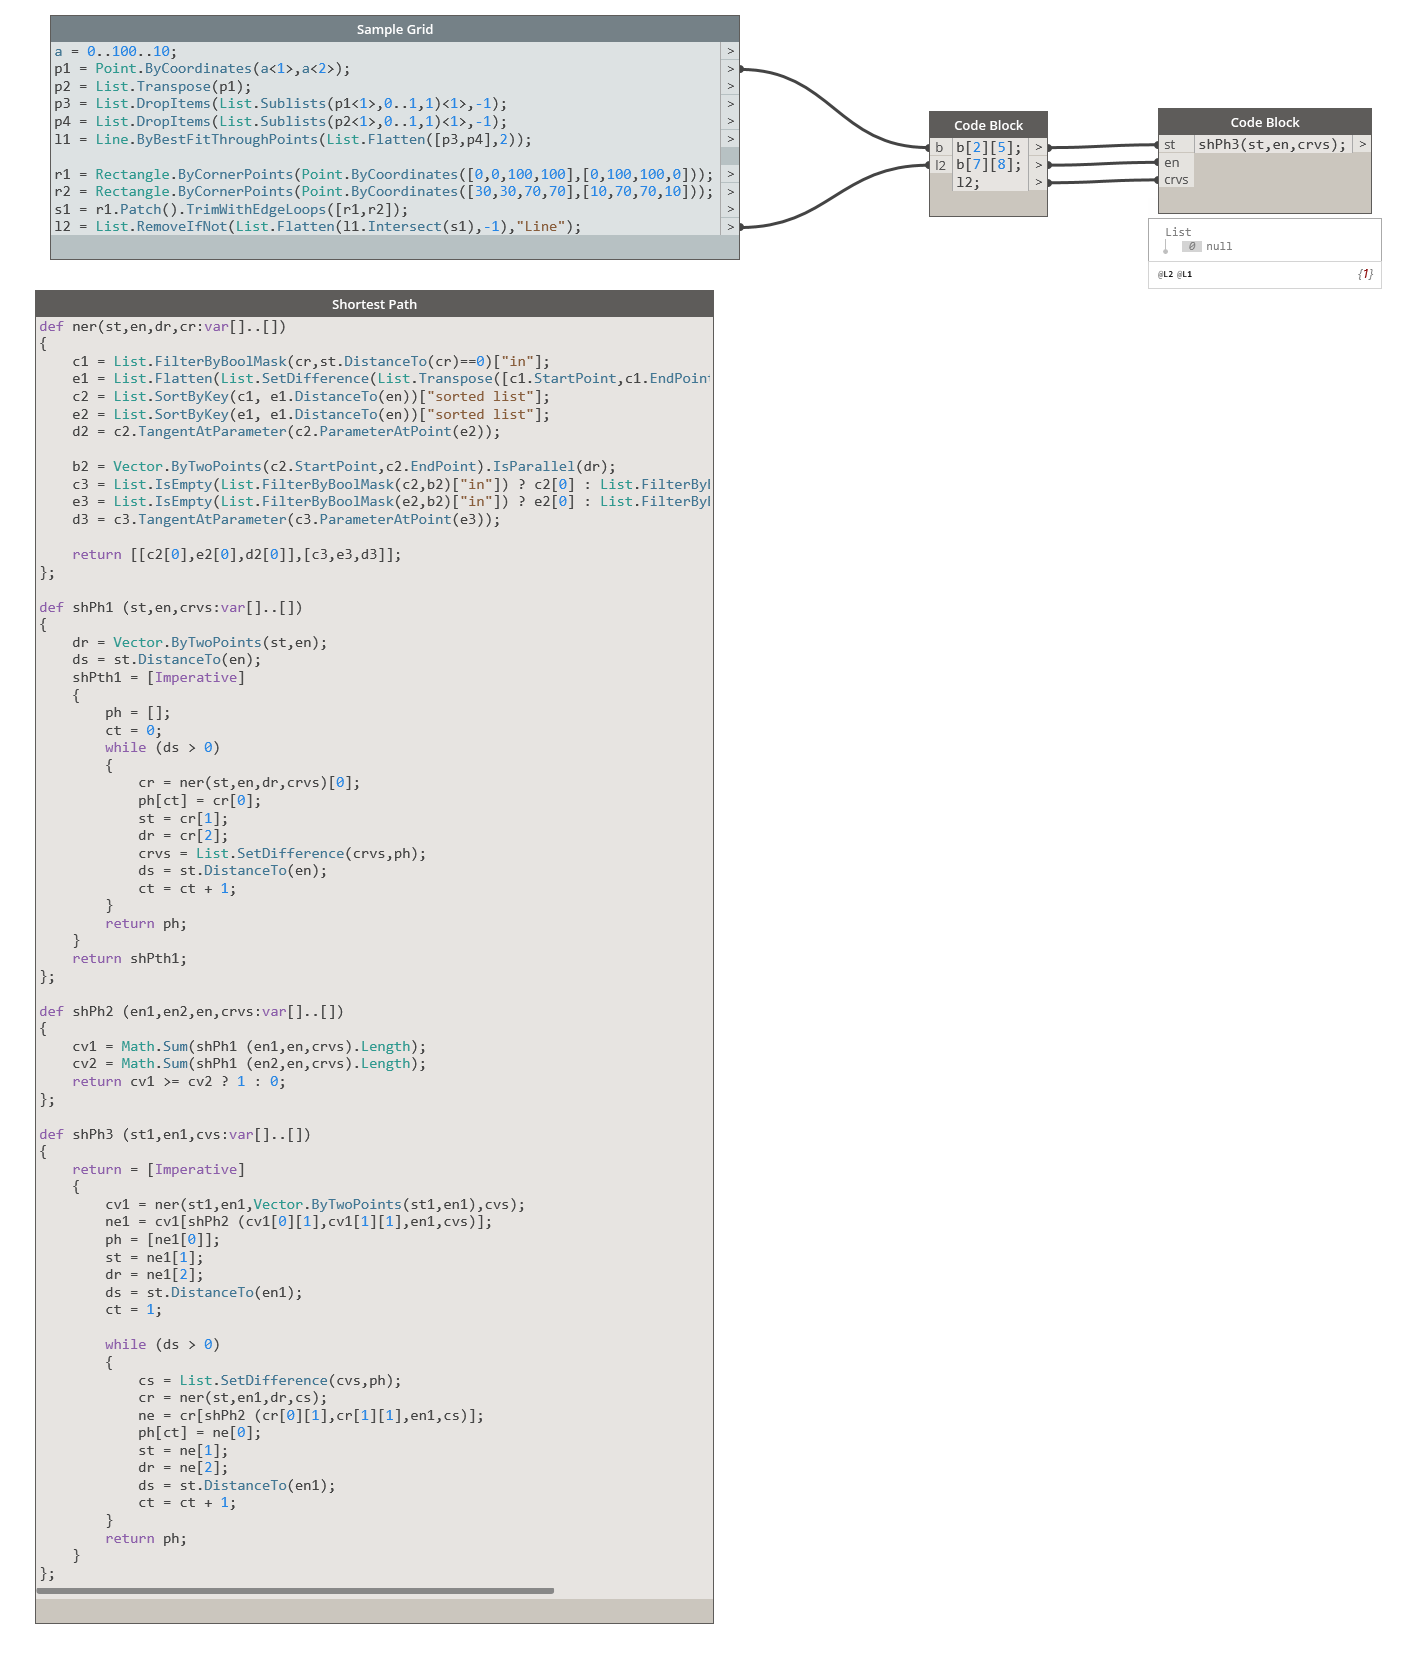Select the crvs input port
This screenshot has width=1408, height=1666.
pos(1176,180)
